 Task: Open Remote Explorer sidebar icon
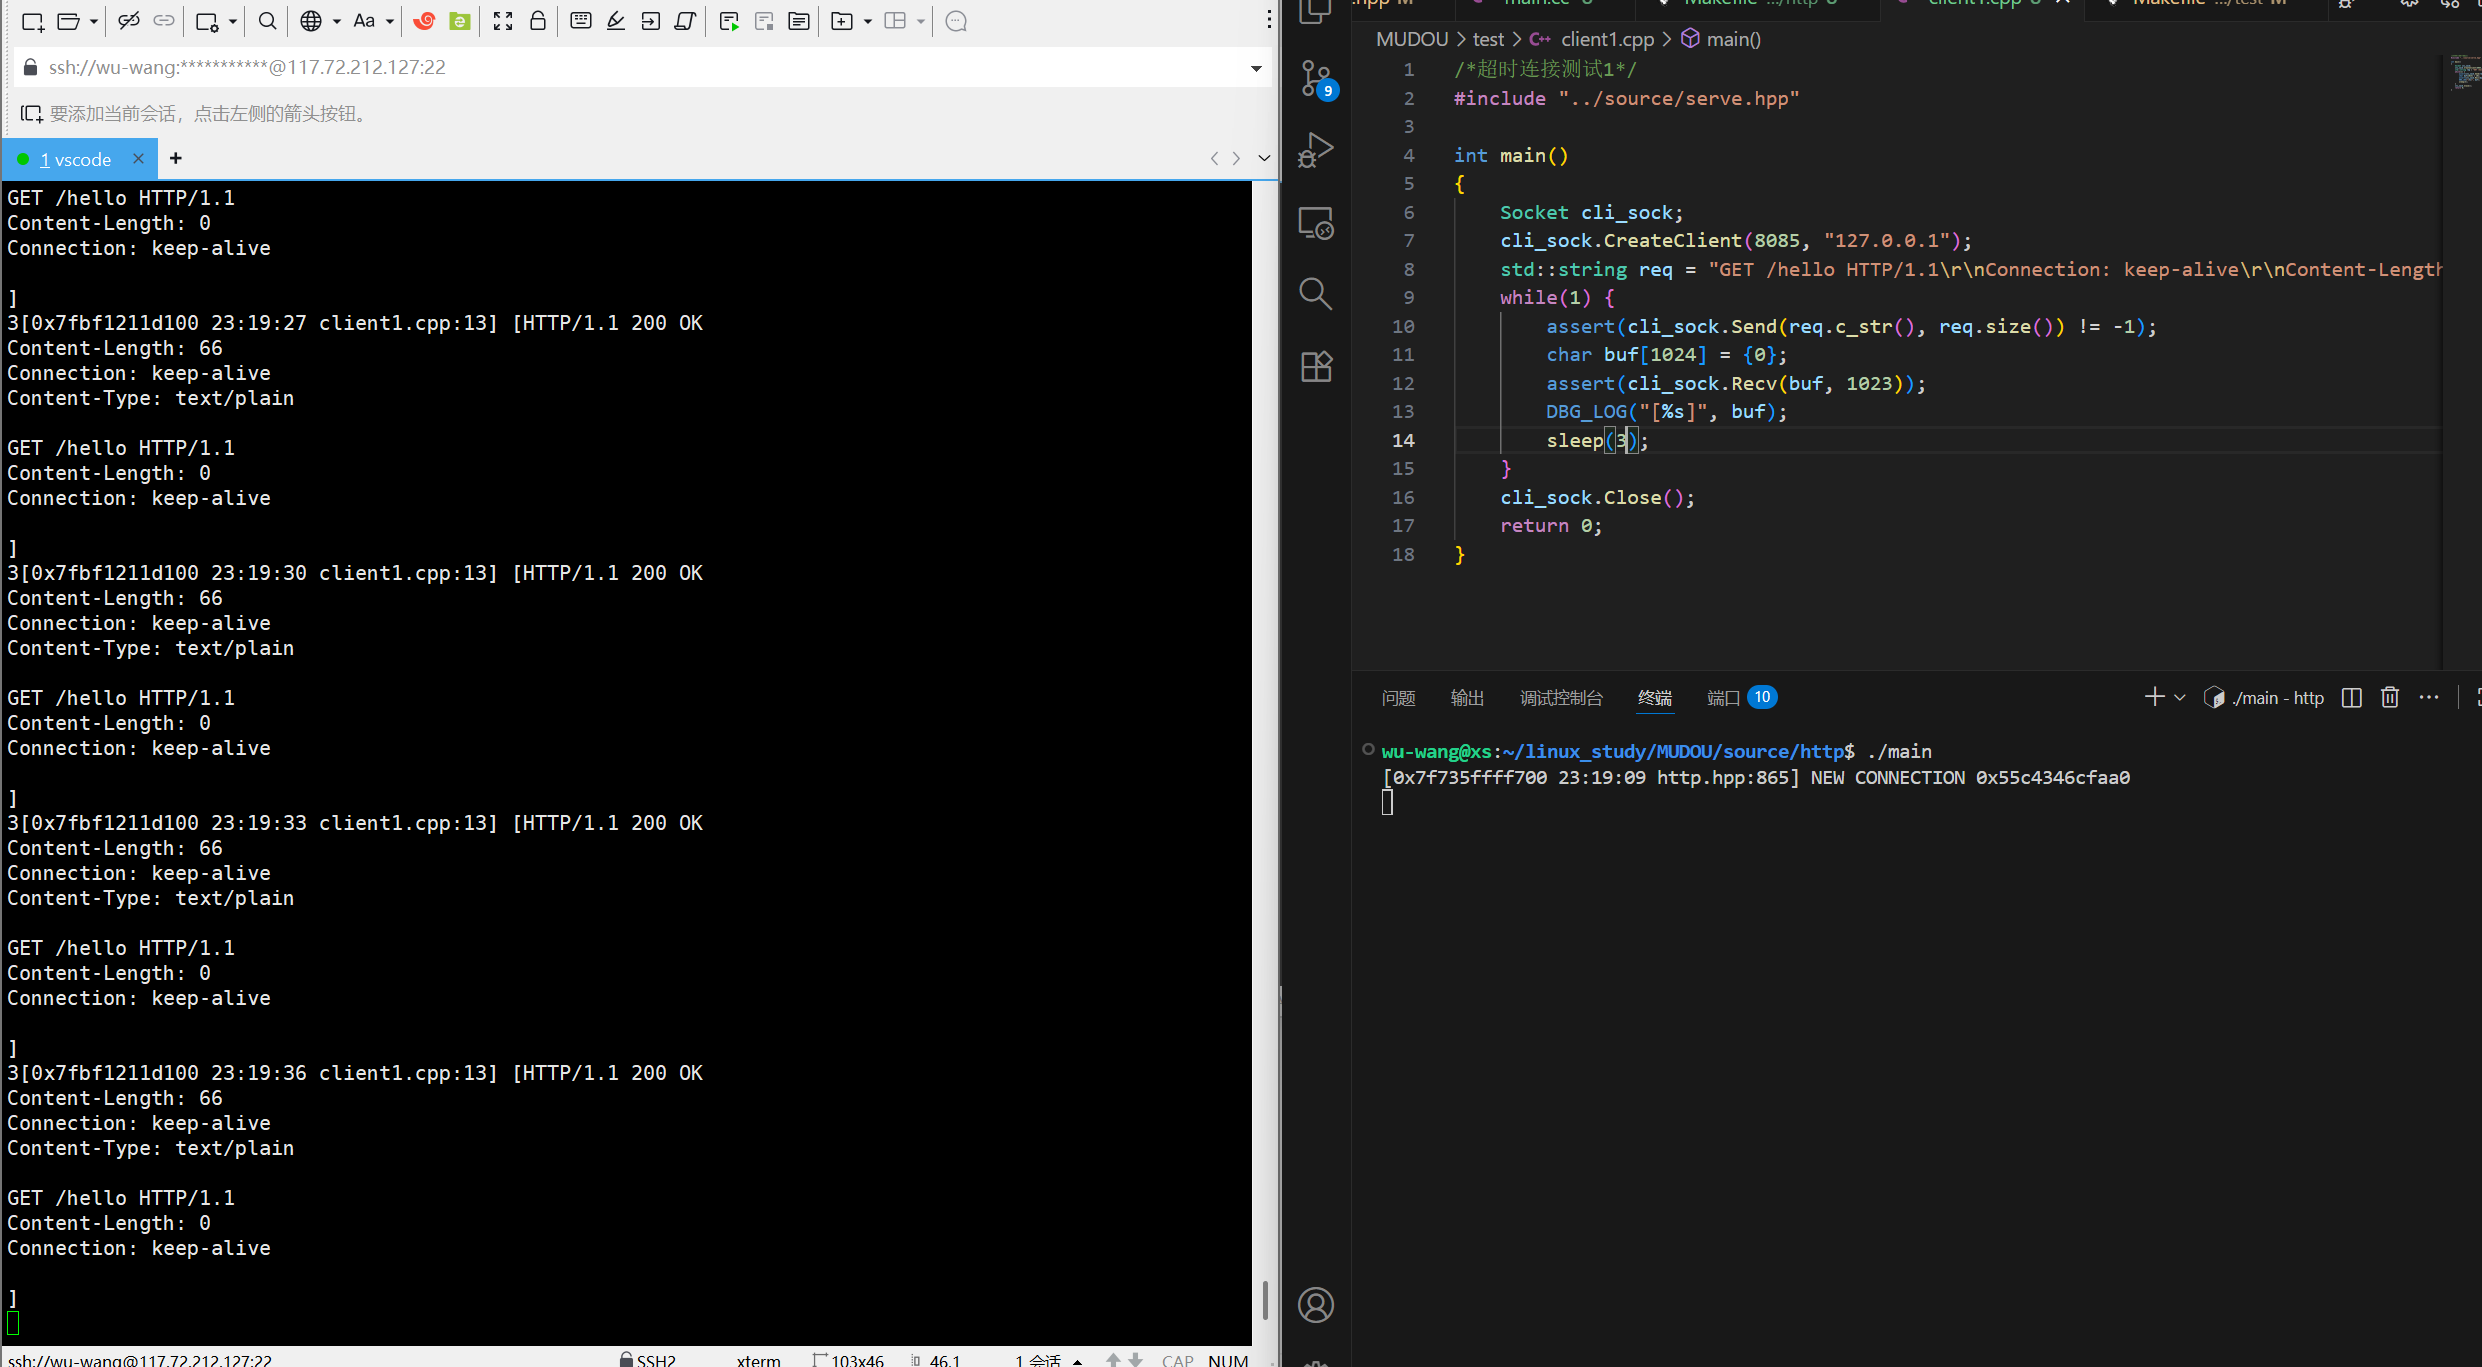click(x=1316, y=222)
